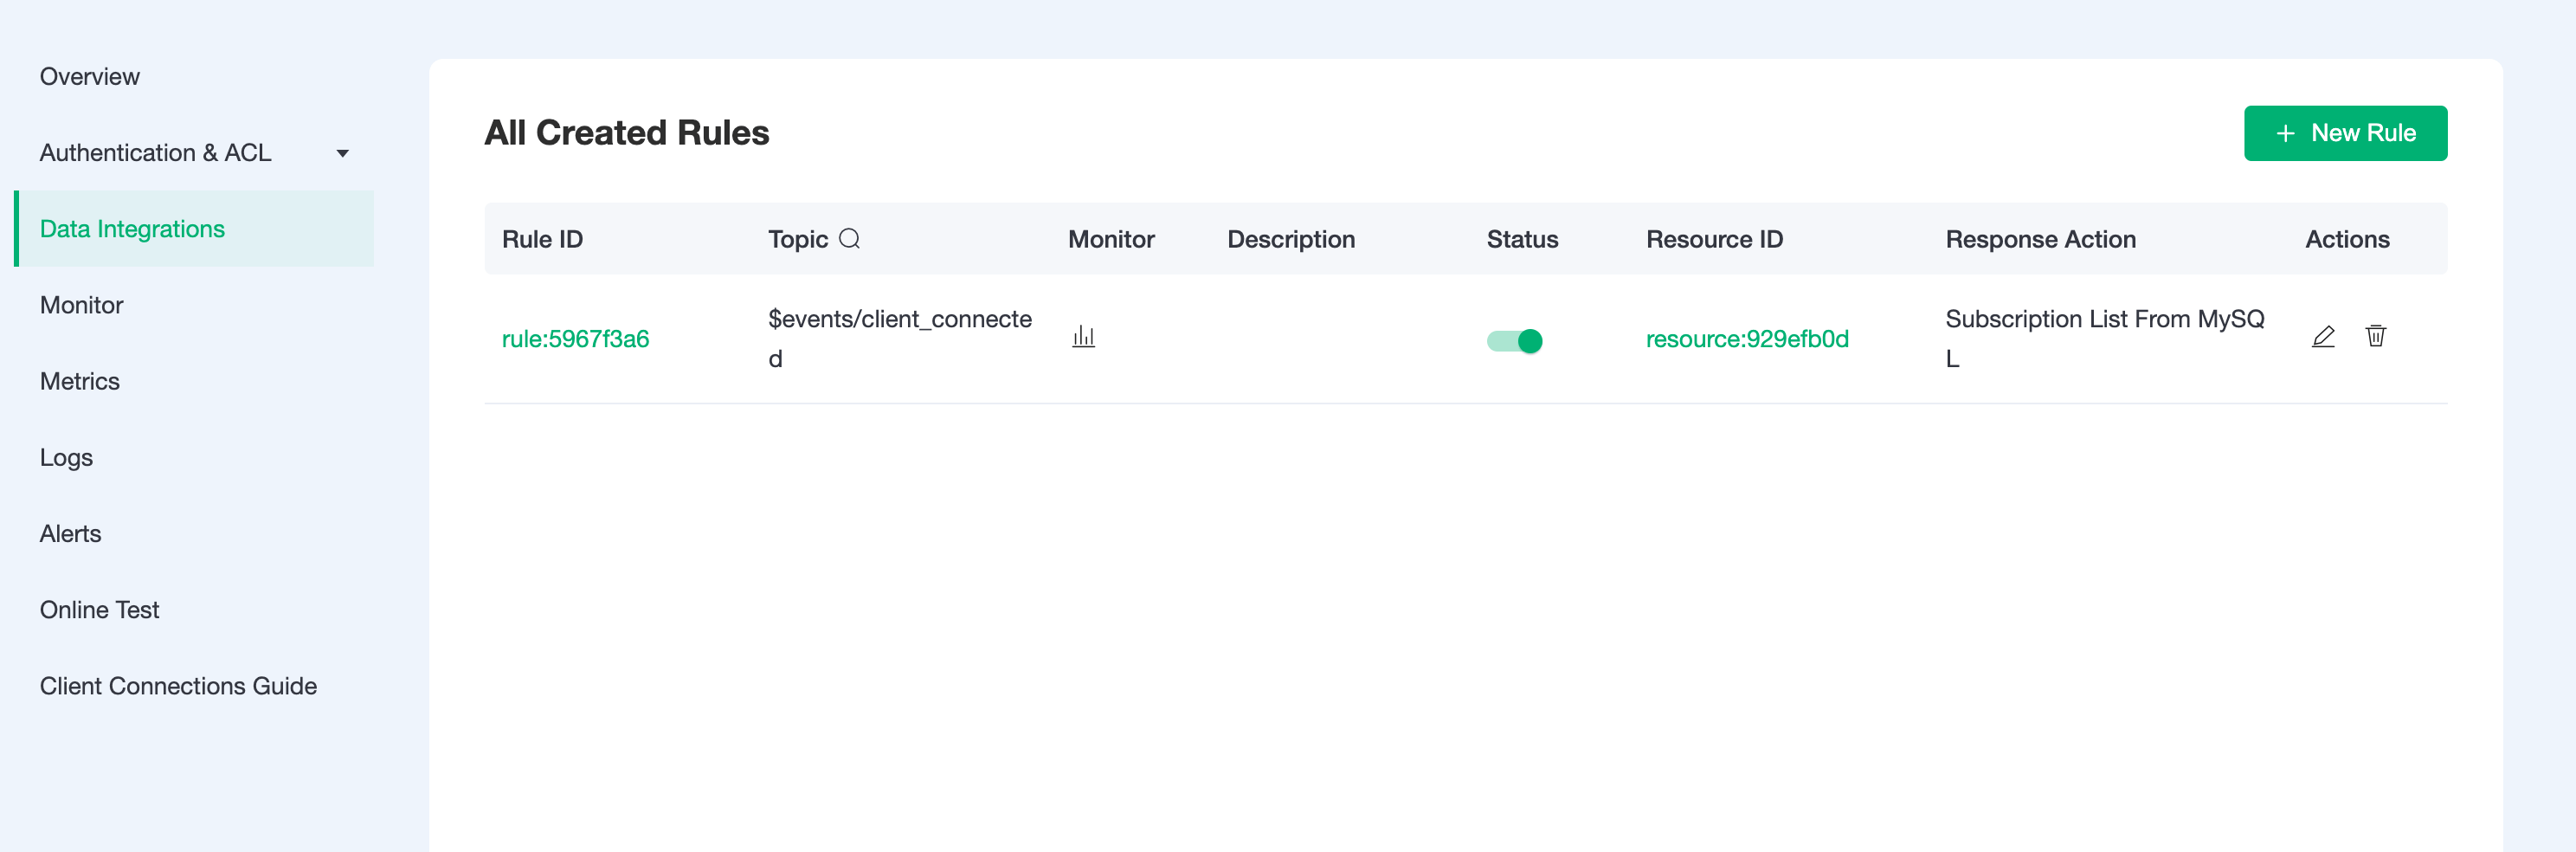Go to Overview in the sidebar
This screenshot has width=2576, height=852.
point(90,77)
